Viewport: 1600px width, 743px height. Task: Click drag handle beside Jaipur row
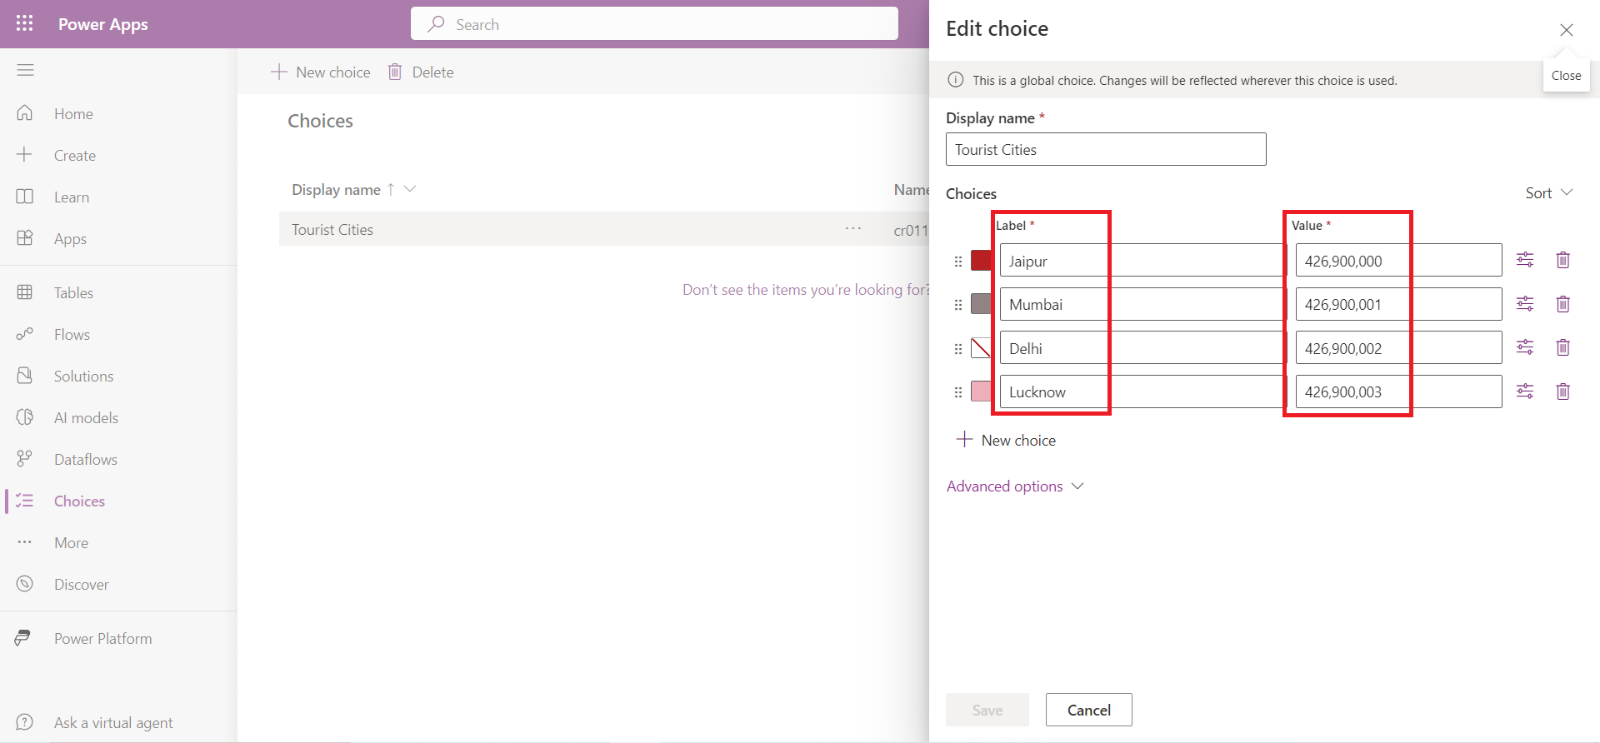tap(958, 261)
